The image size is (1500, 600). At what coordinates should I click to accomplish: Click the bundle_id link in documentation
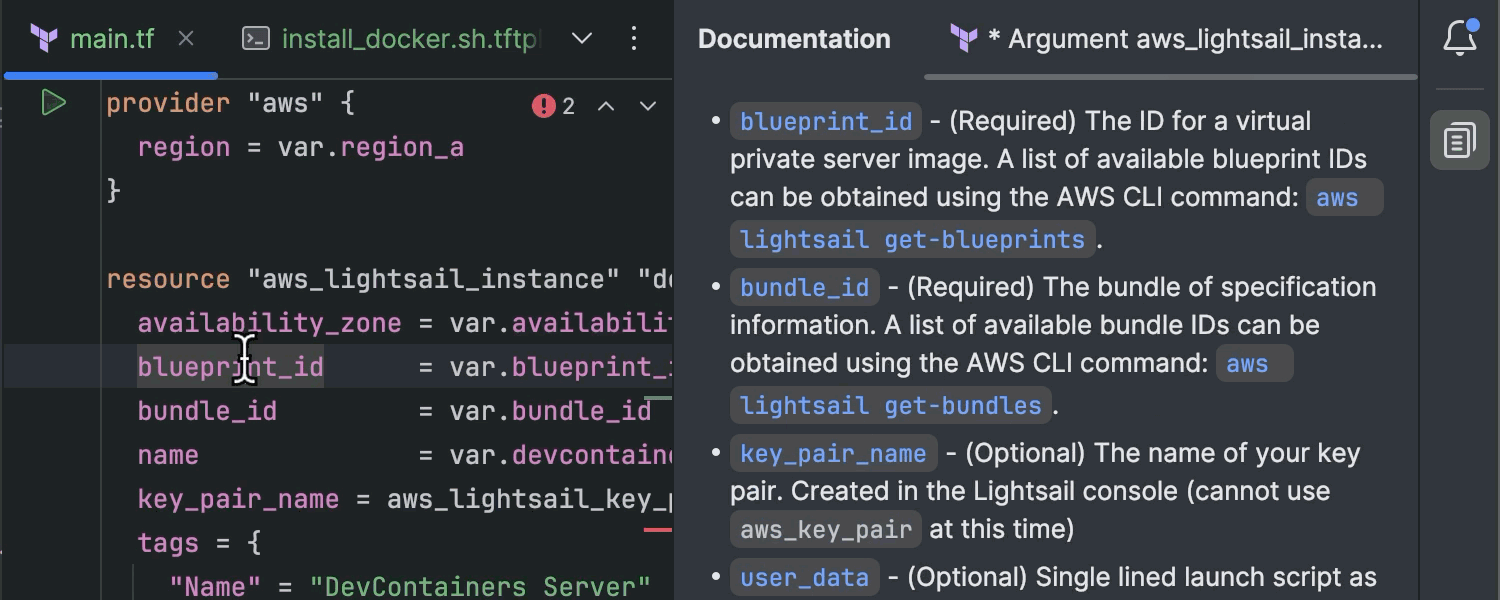[805, 288]
